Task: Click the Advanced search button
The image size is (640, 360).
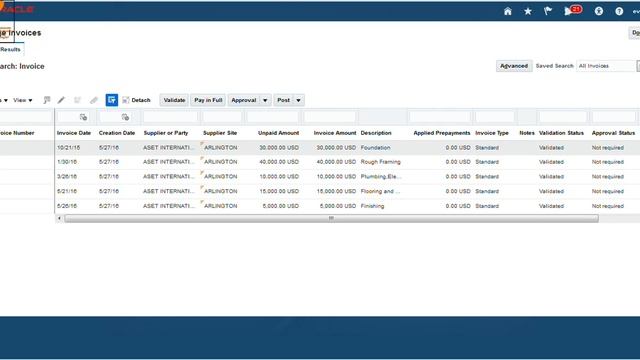Action: coord(514,66)
